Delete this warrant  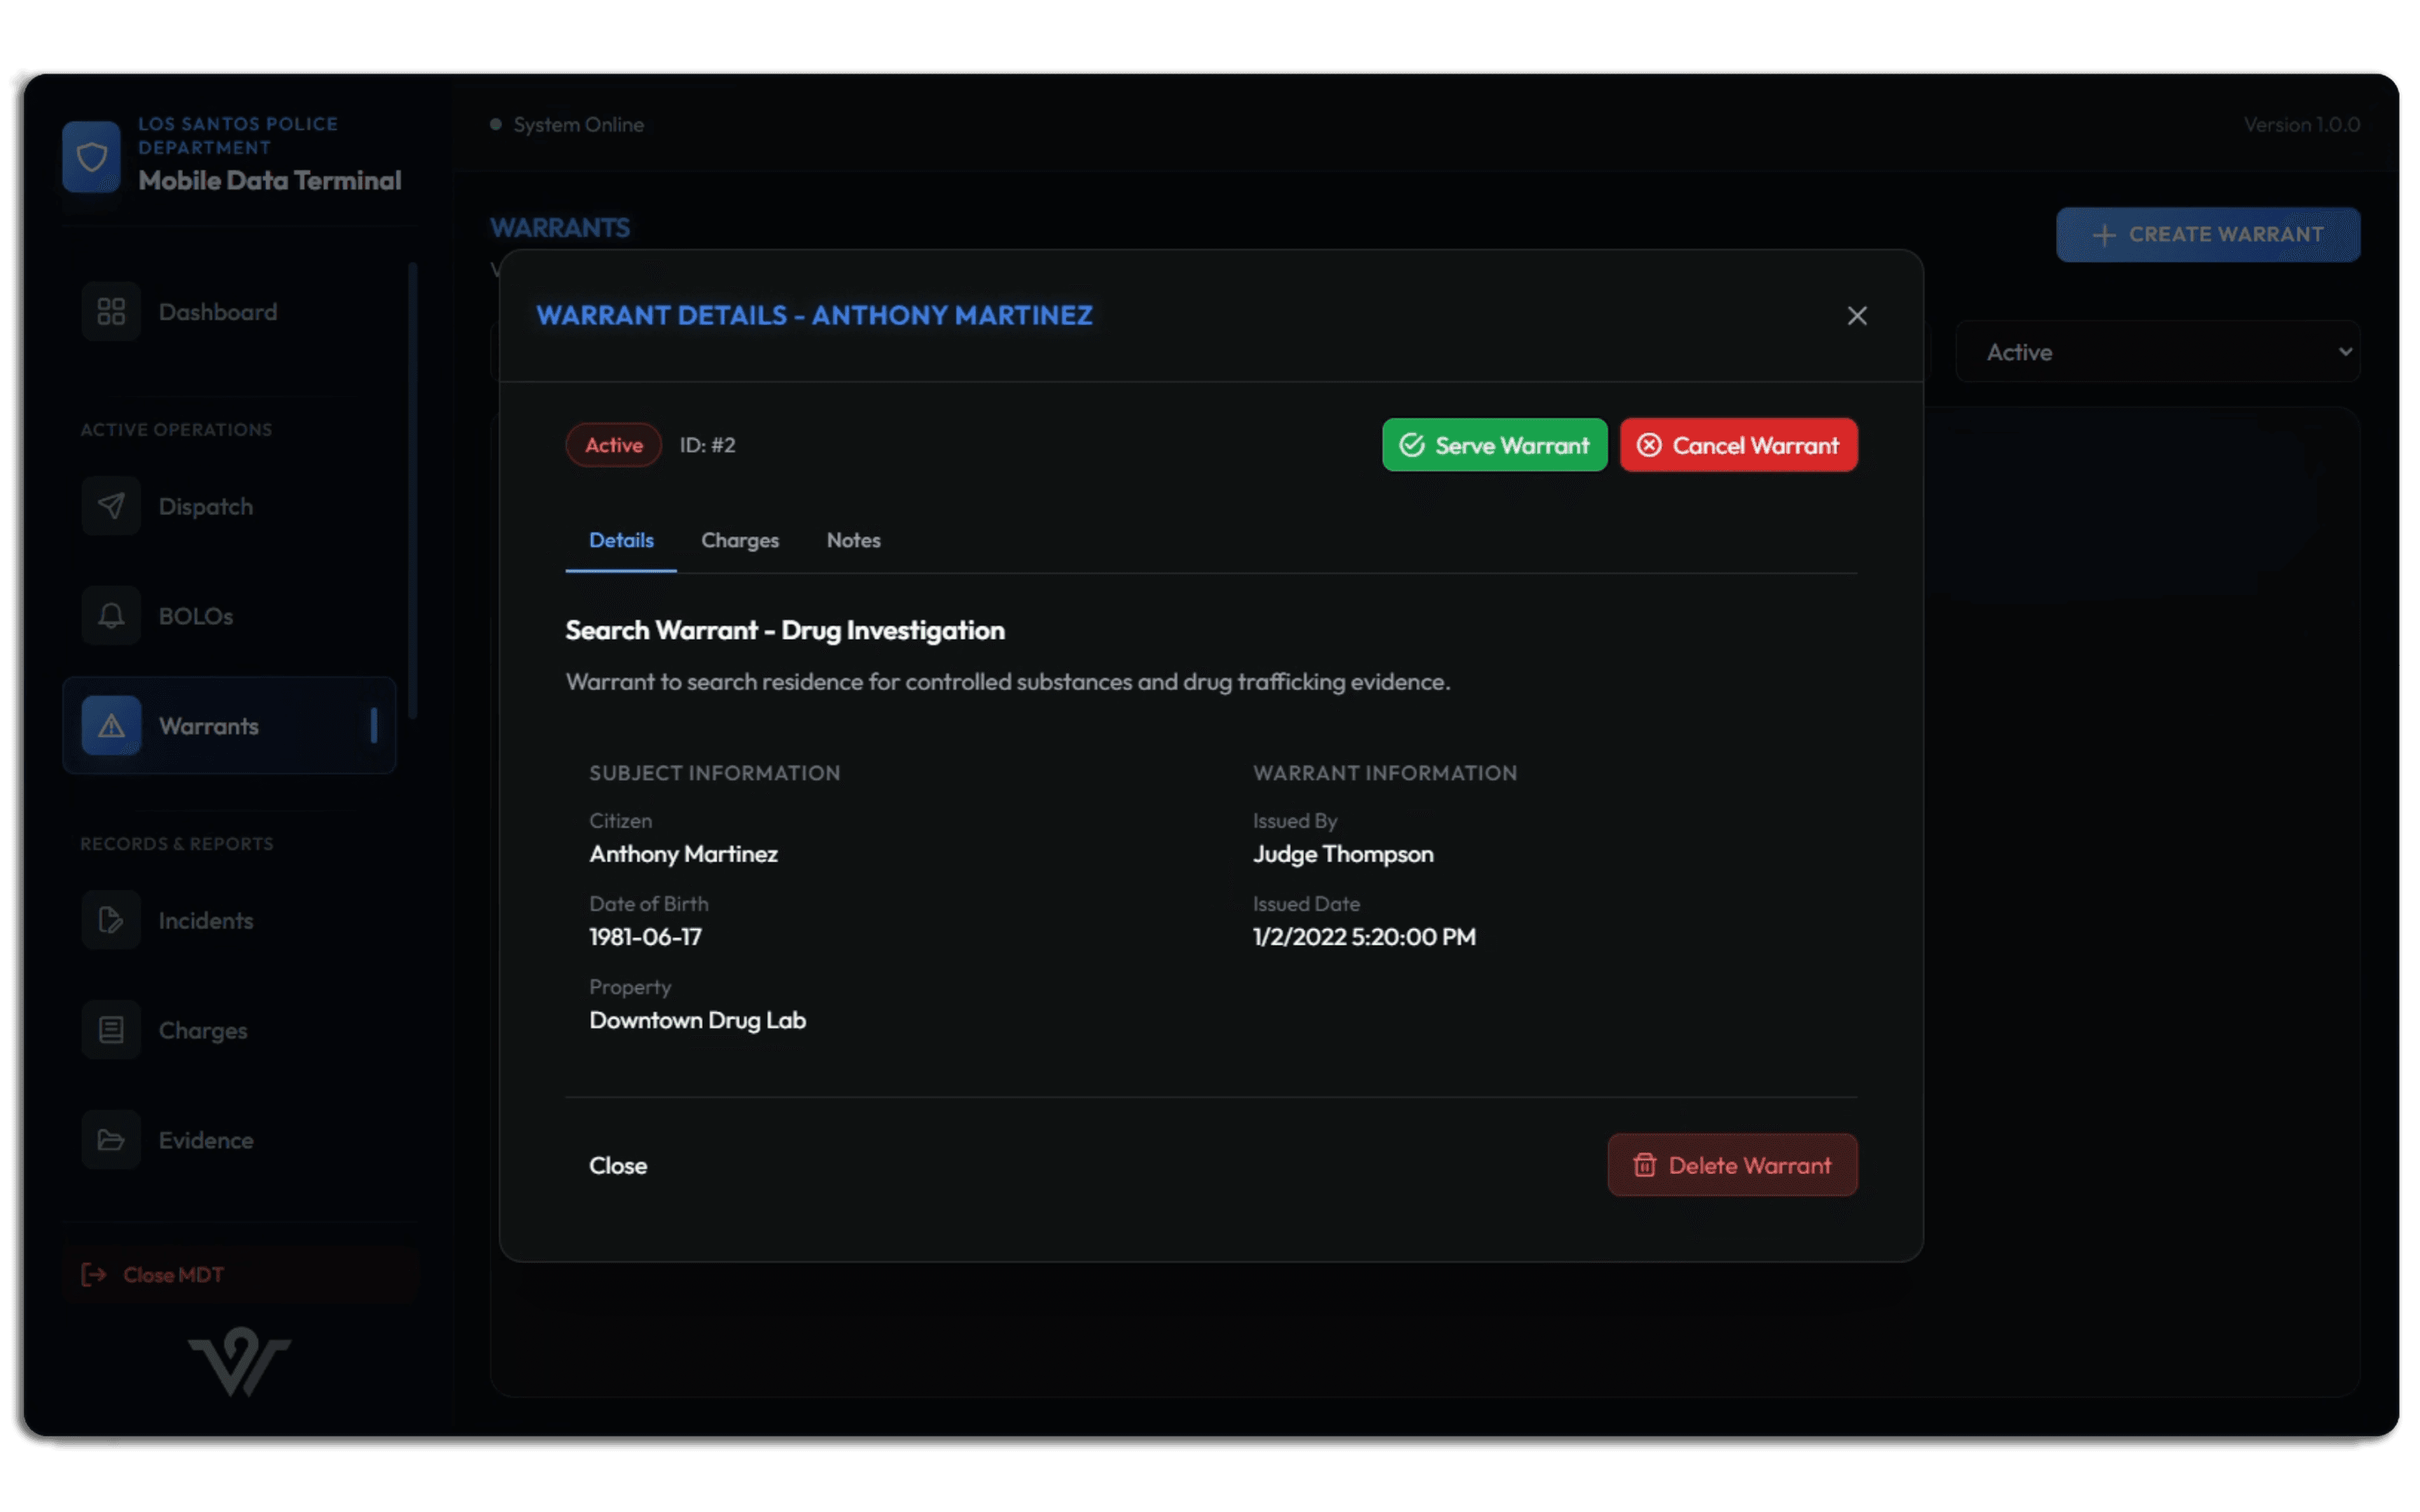tap(1732, 1165)
